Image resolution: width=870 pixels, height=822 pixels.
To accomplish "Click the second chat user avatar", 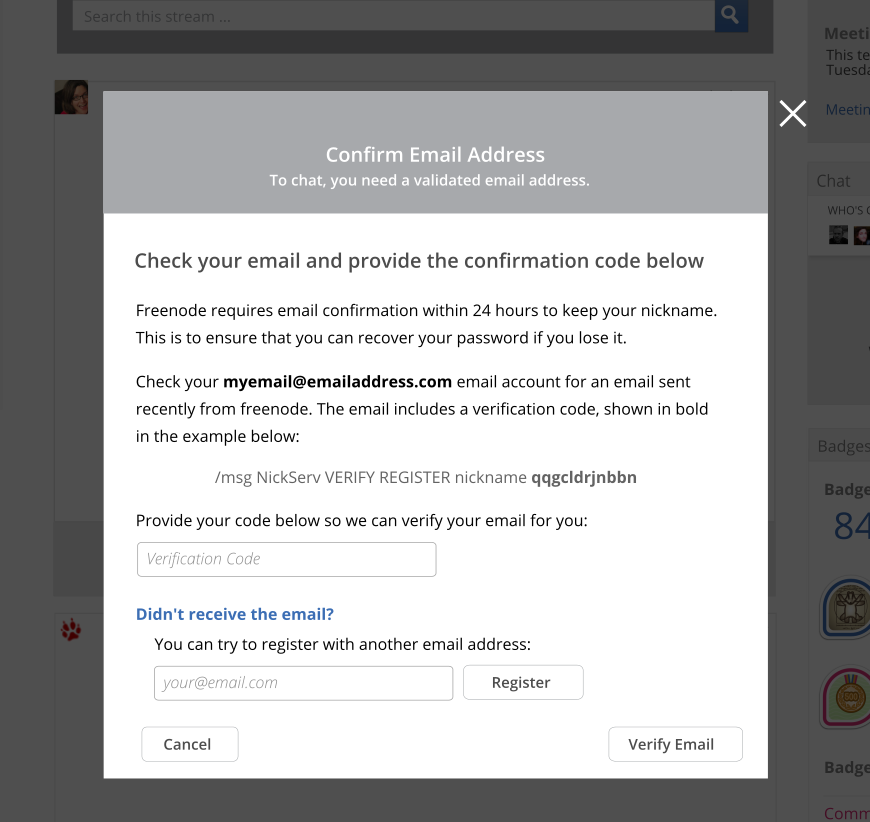I will pos(862,235).
